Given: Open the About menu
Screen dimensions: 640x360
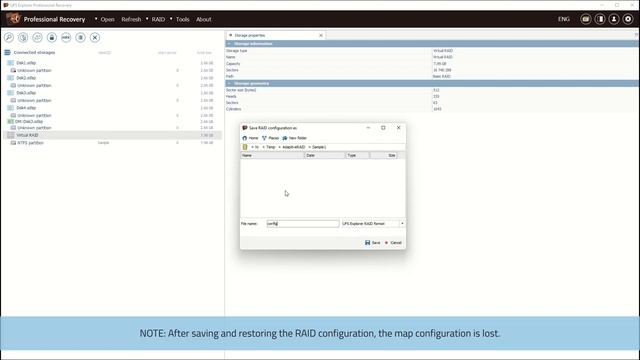Looking at the screenshot, I should pos(204,19).
